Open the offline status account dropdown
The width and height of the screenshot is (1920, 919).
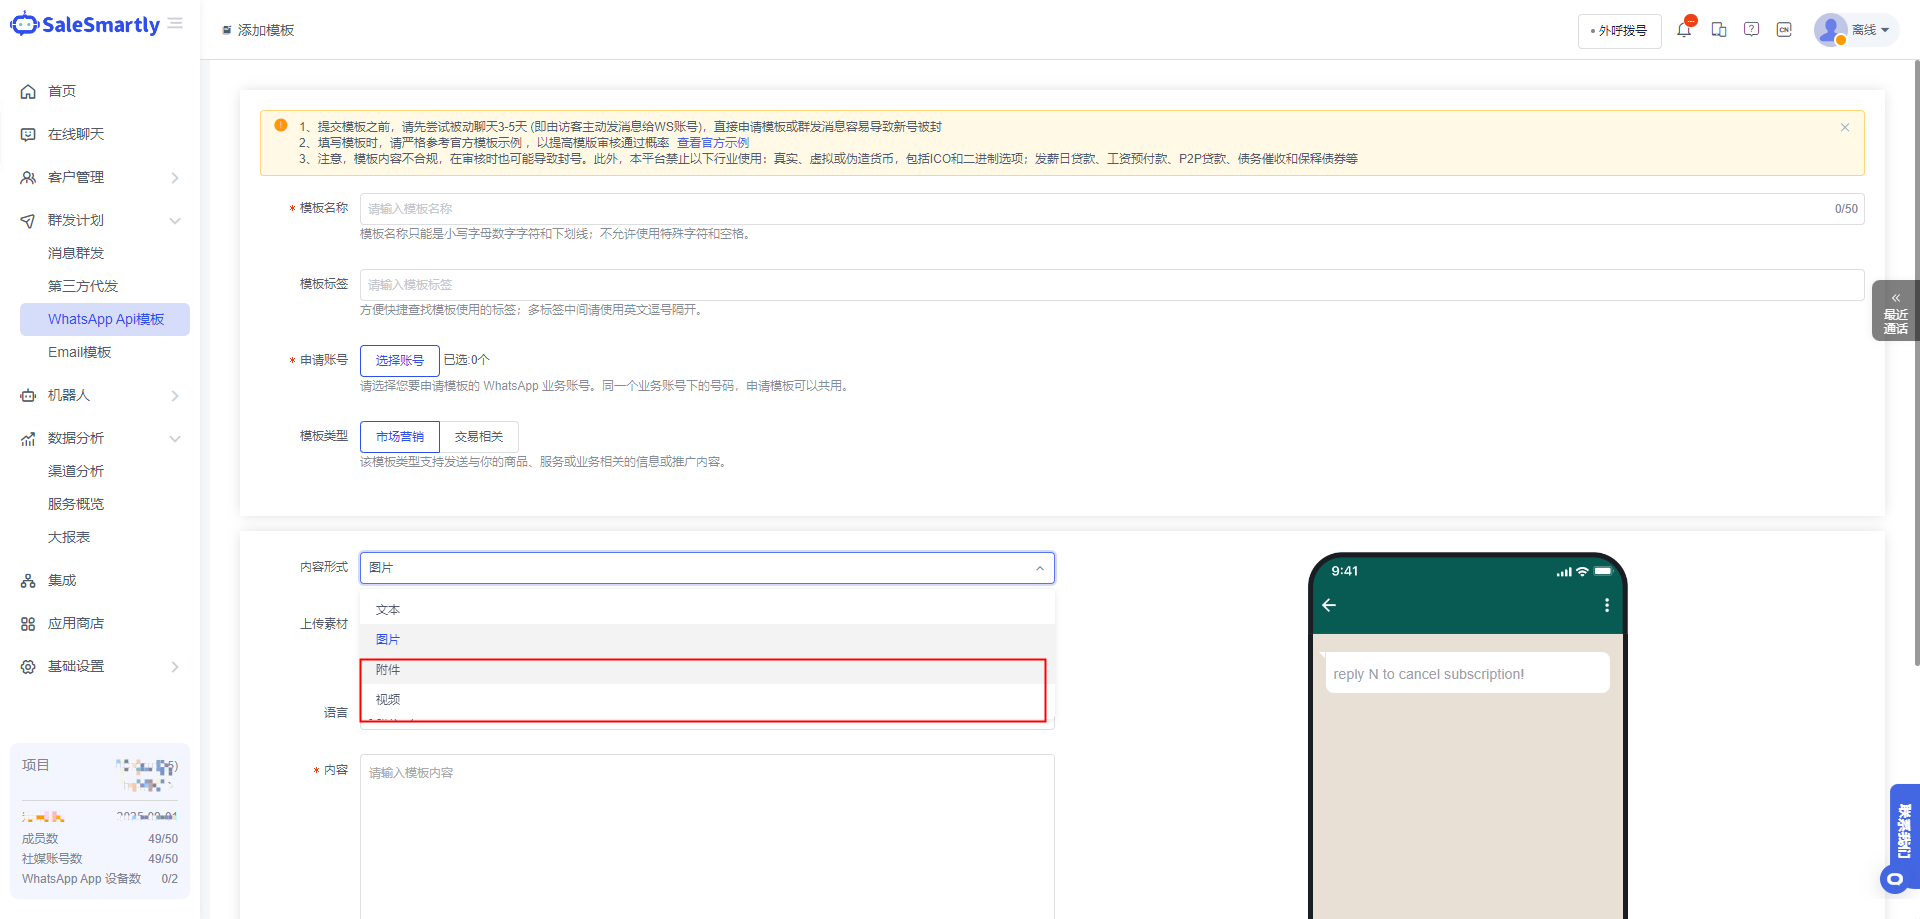pyautogui.click(x=1856, y=30)
